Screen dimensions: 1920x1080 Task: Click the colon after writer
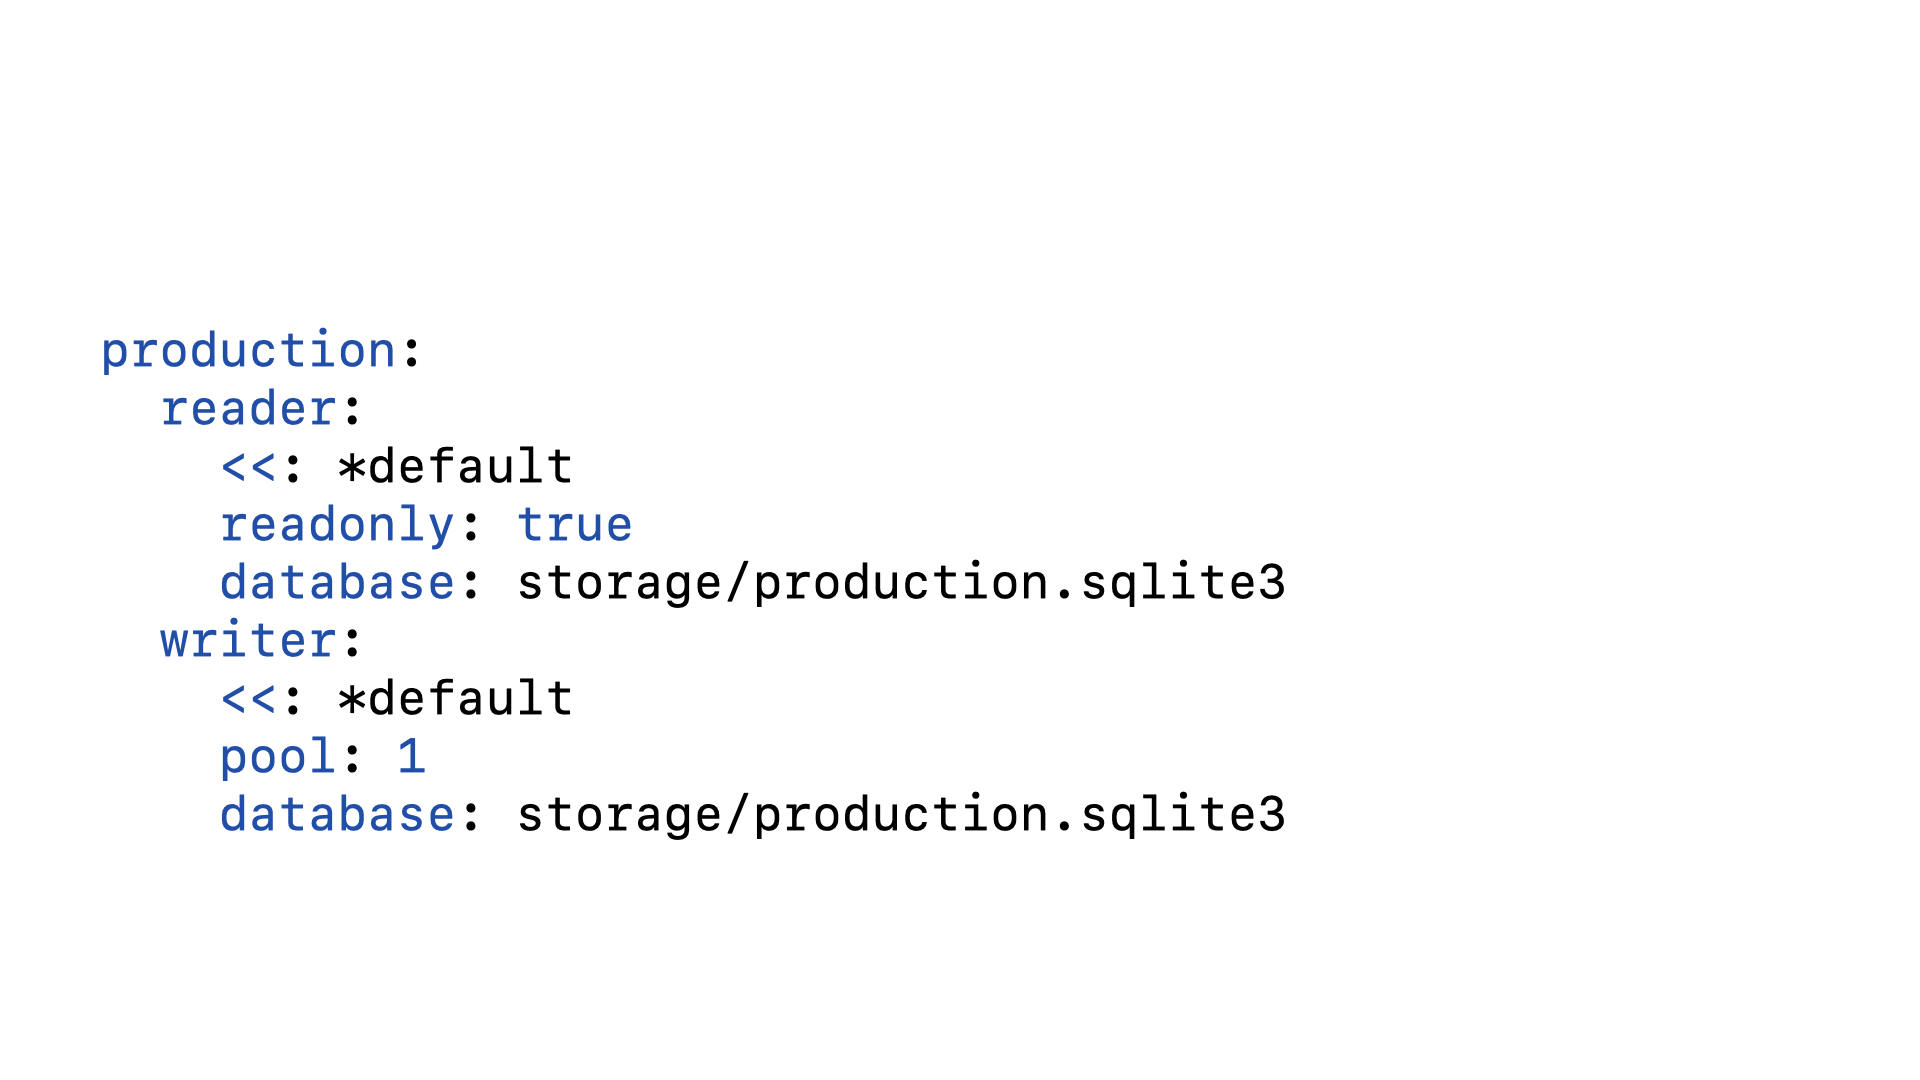coord(352,642)
